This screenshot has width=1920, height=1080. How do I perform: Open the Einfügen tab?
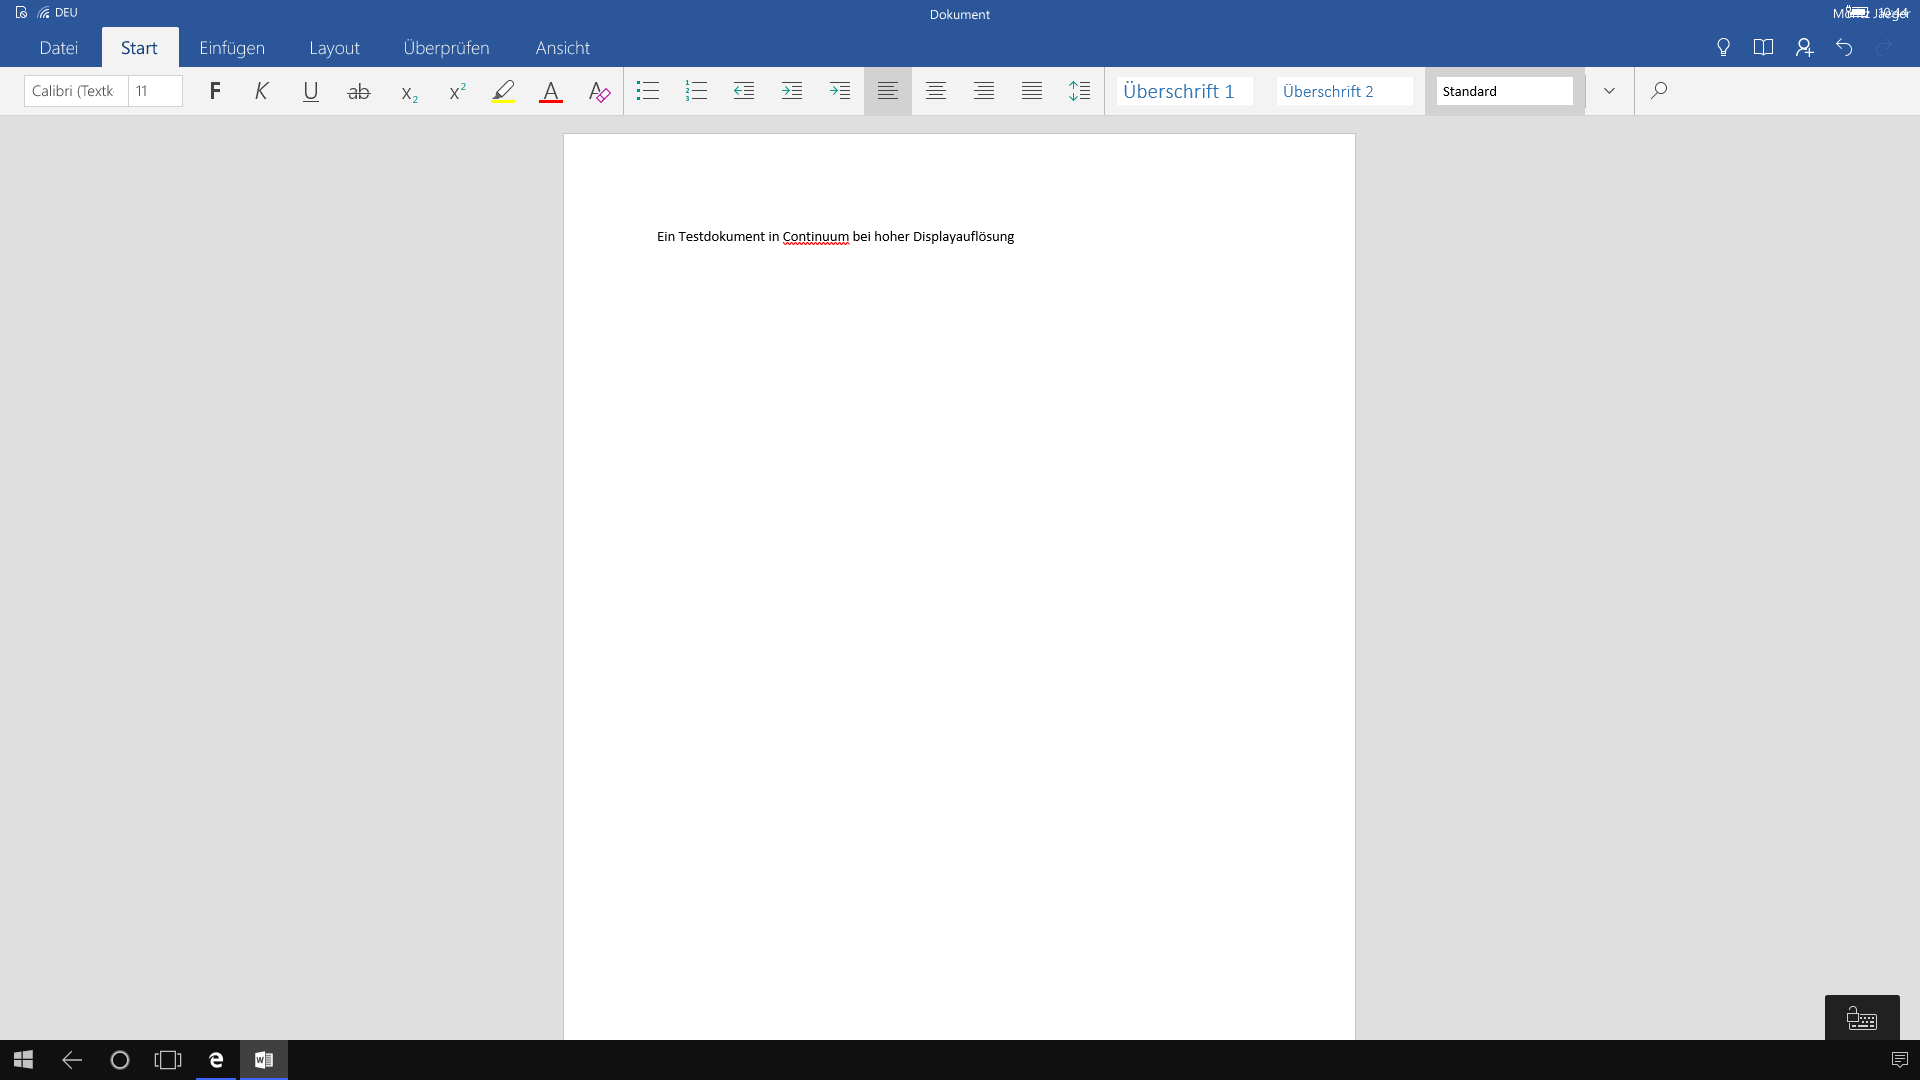pos(232,48)
